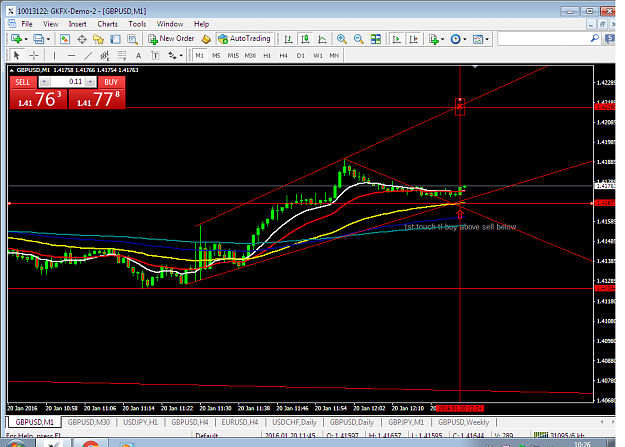Switch to M1 timeframe
Screen dimensions: 625x447
point(199,55)
